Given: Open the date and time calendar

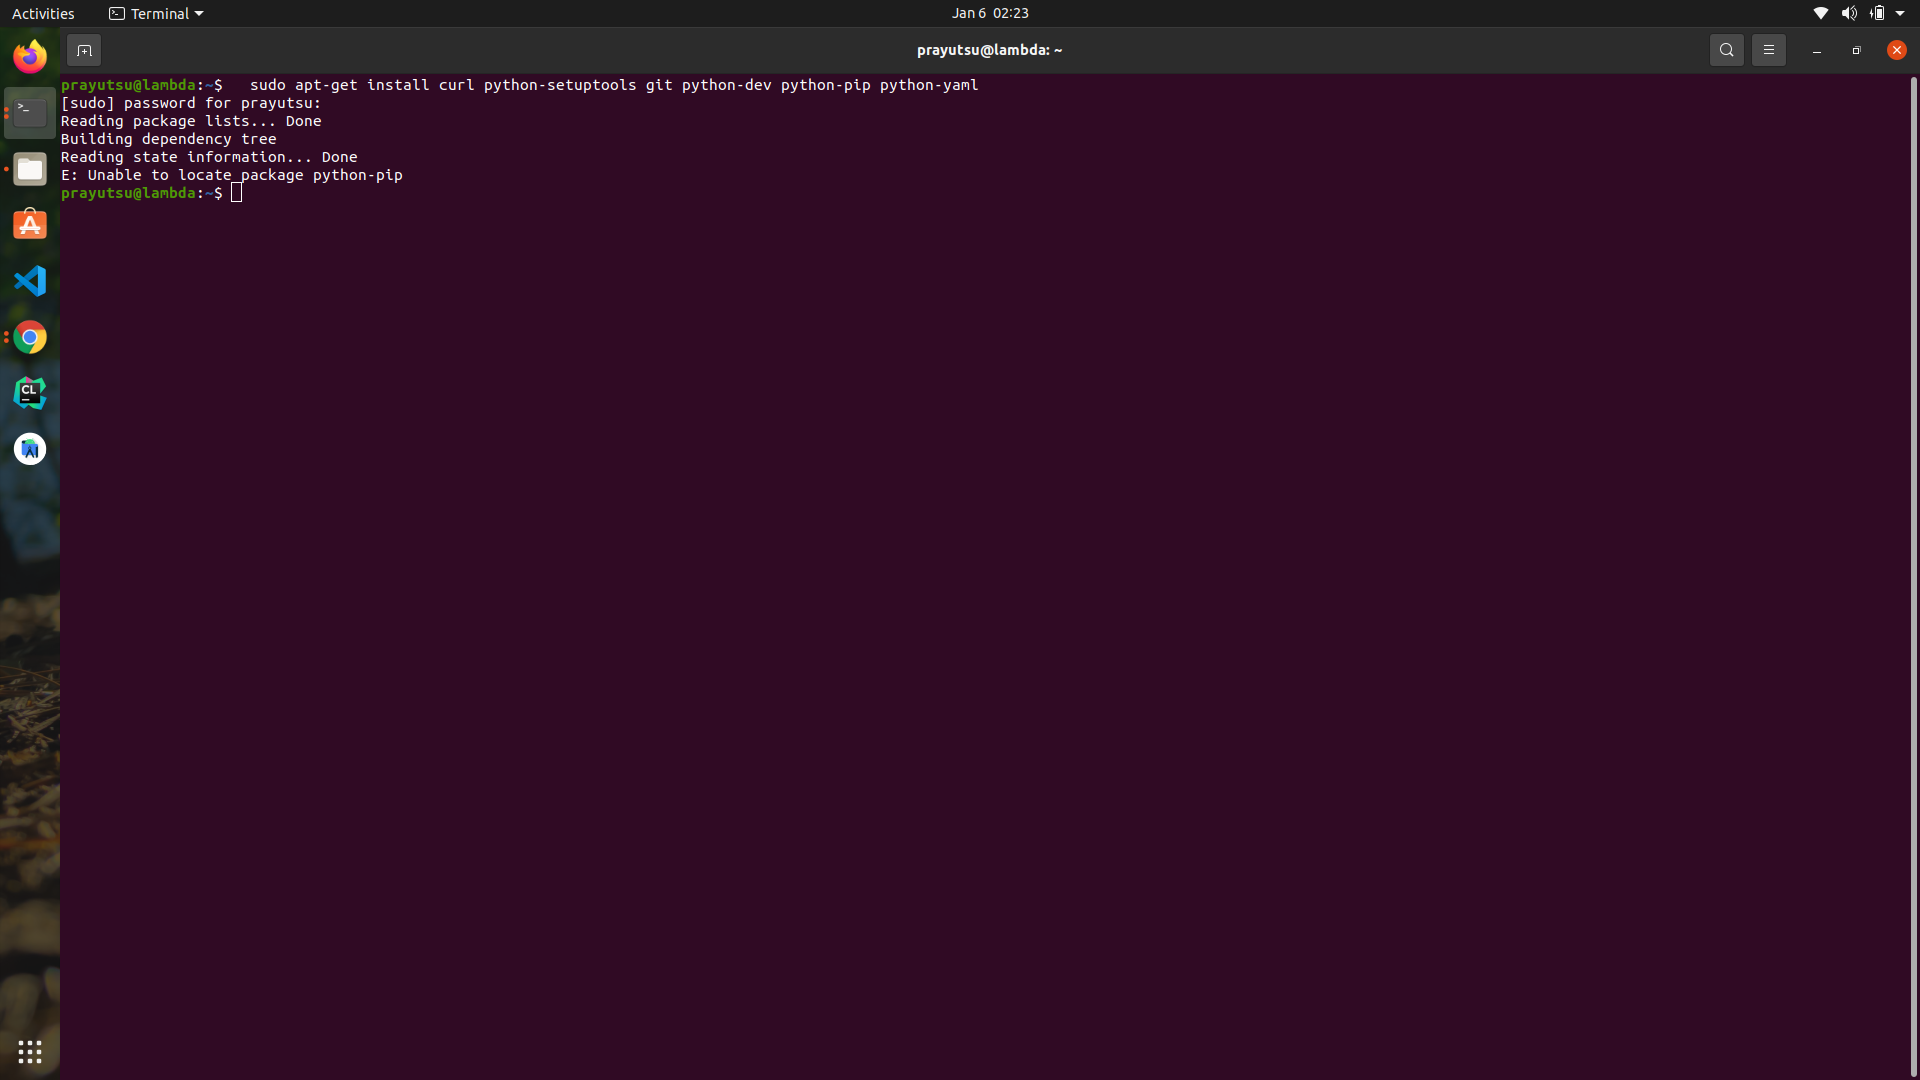Looking at the screenshot, I should pos(989,13).
